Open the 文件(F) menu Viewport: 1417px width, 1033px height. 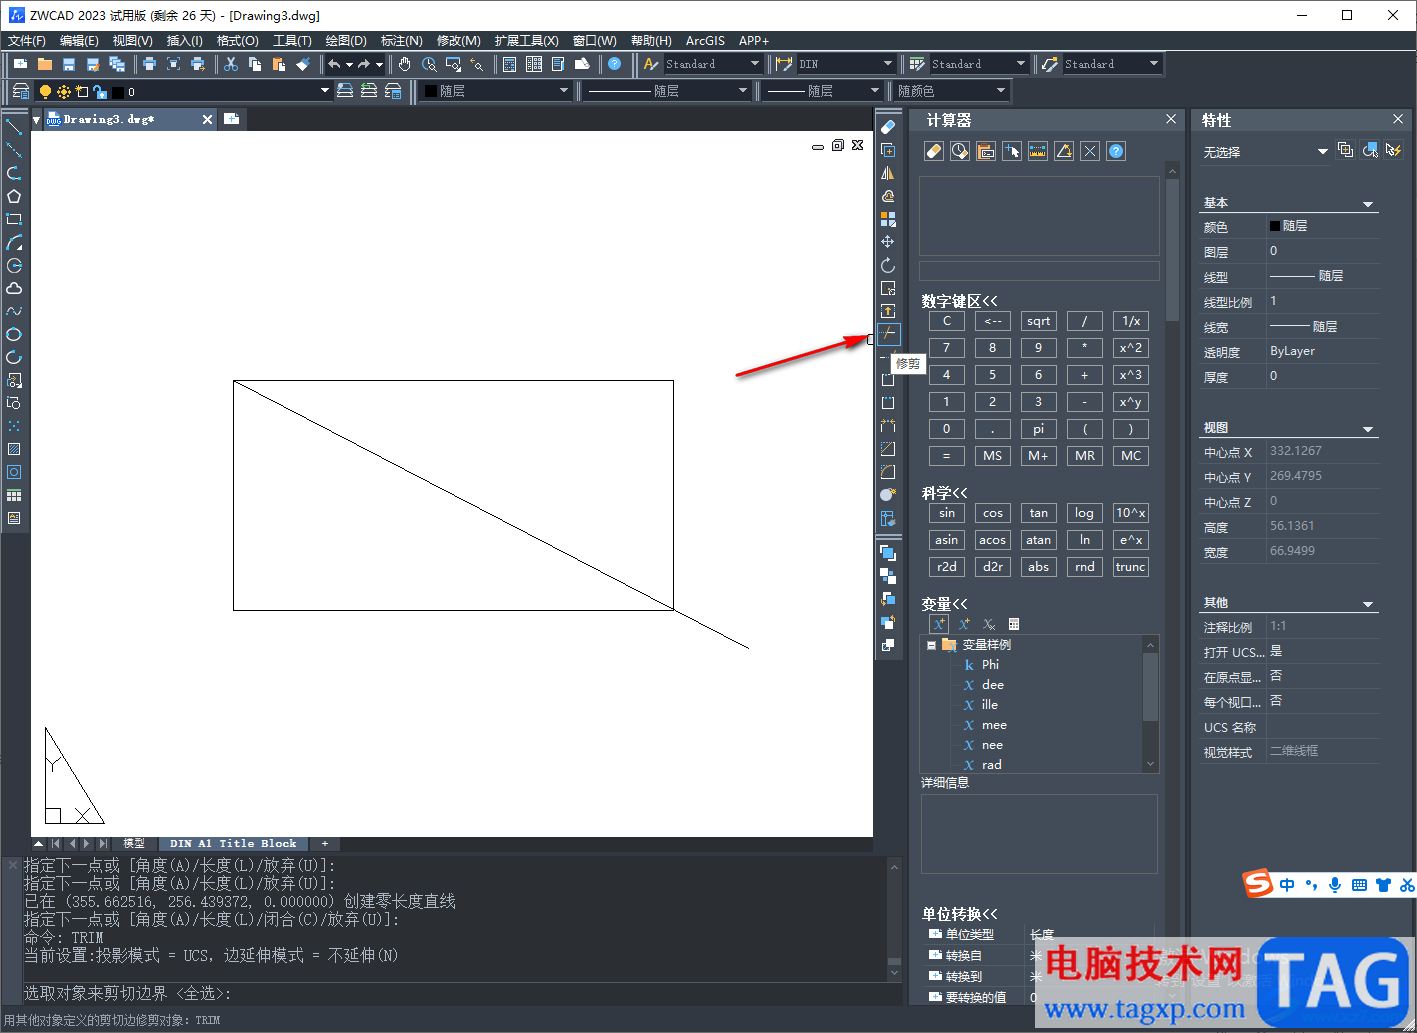pos(27,41)
